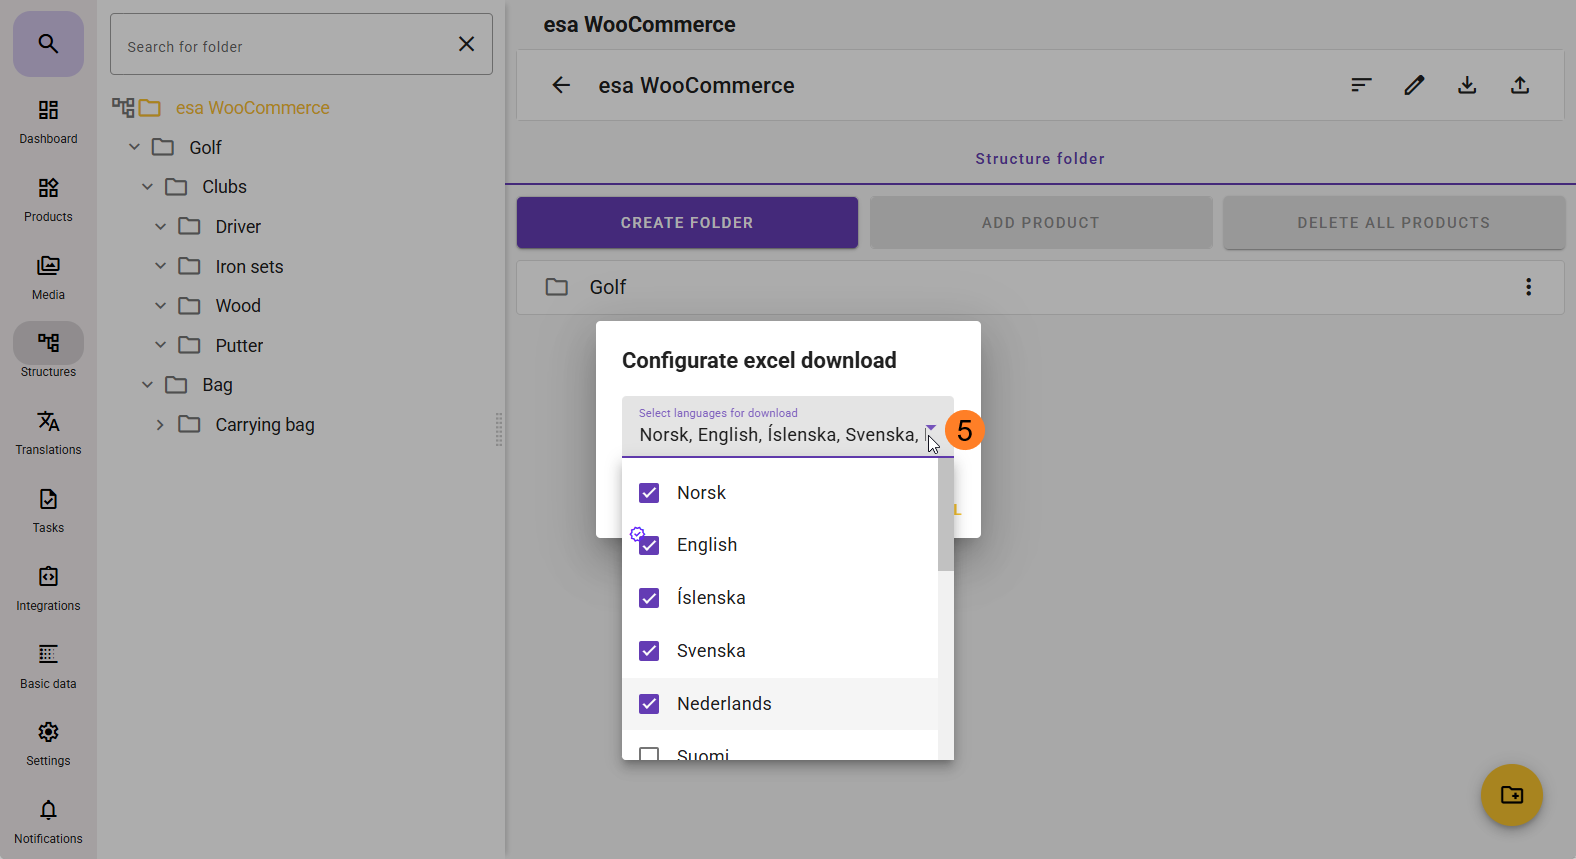Click the download icon in header

pos(1466,86)
